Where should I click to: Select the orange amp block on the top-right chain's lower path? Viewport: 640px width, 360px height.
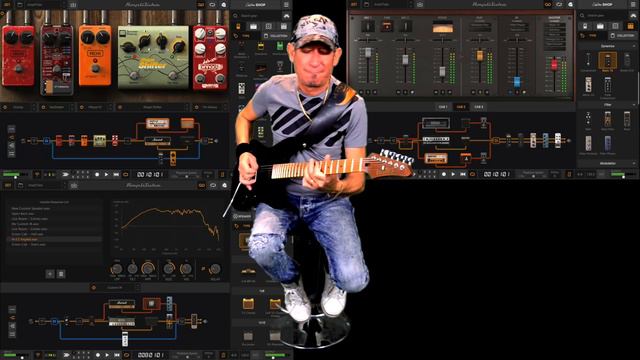(x=436, y=158)
